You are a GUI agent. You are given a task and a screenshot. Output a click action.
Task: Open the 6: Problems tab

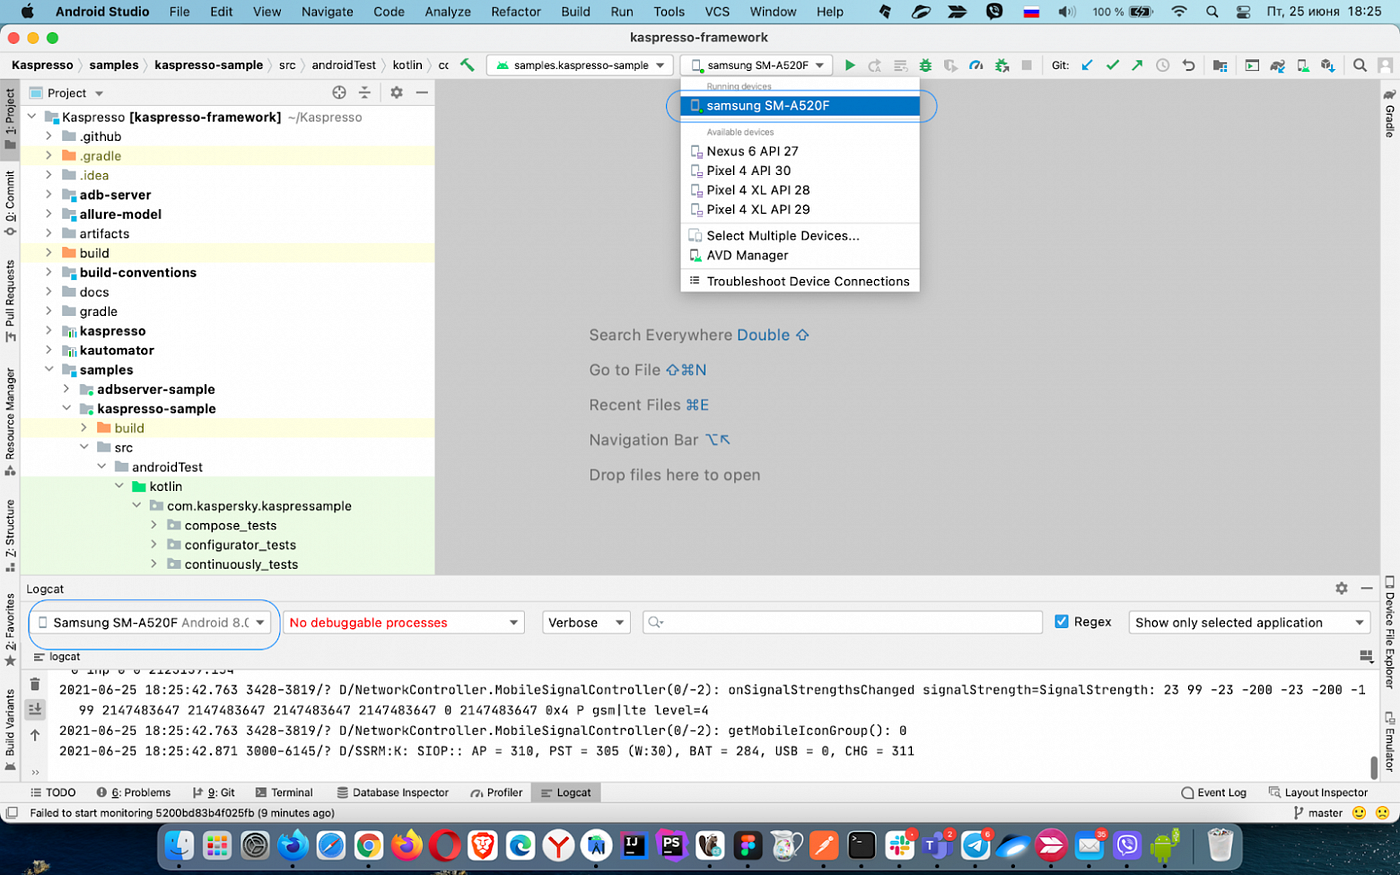click(134, 792)
